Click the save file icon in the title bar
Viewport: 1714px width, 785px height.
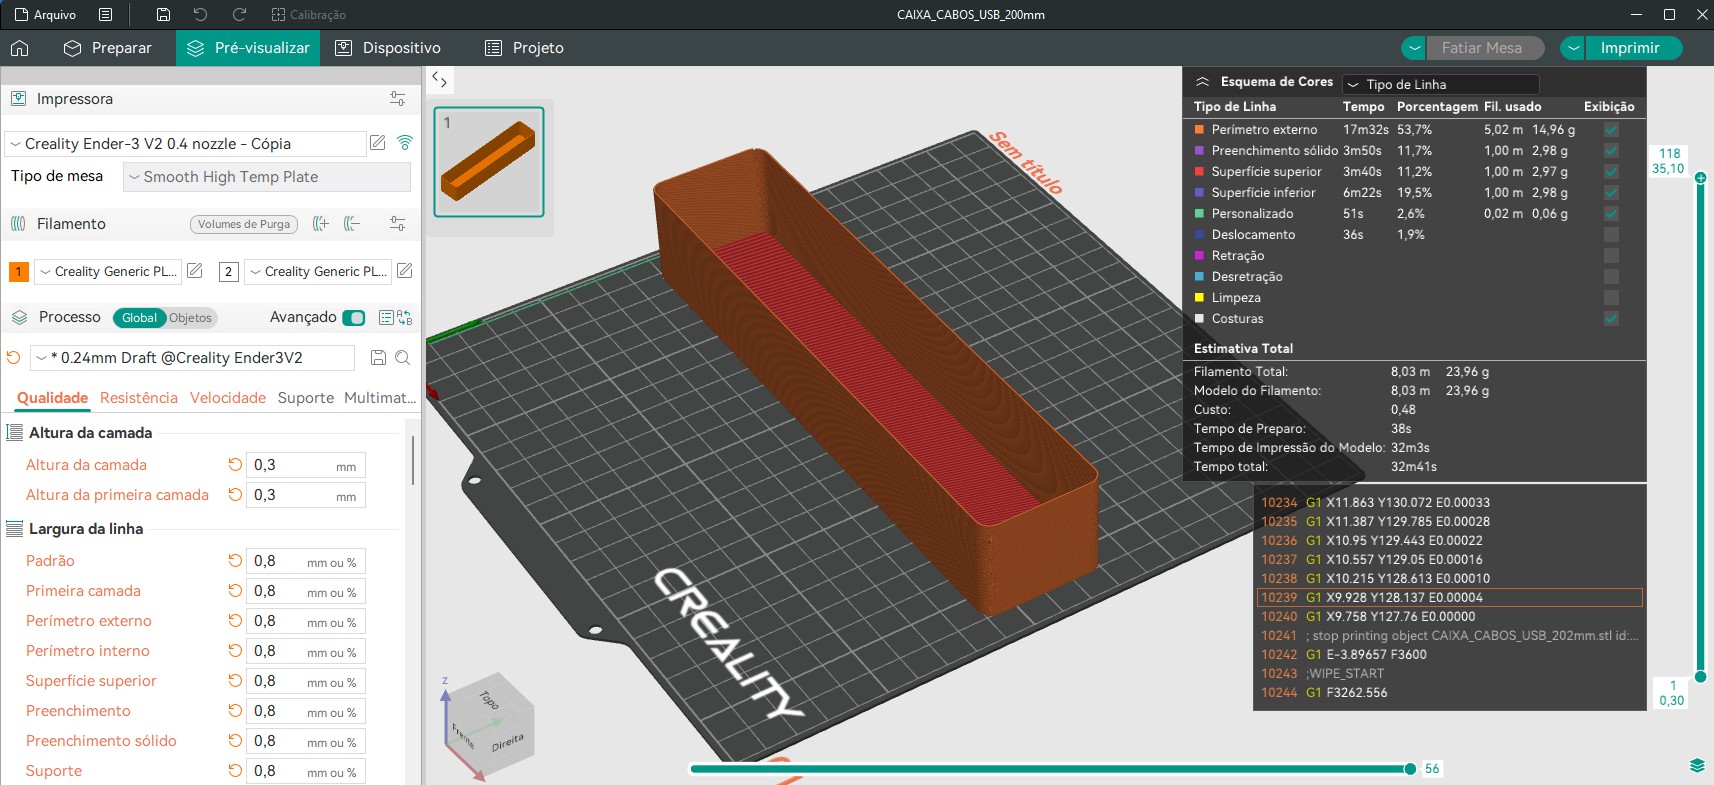tap(163, 15)
